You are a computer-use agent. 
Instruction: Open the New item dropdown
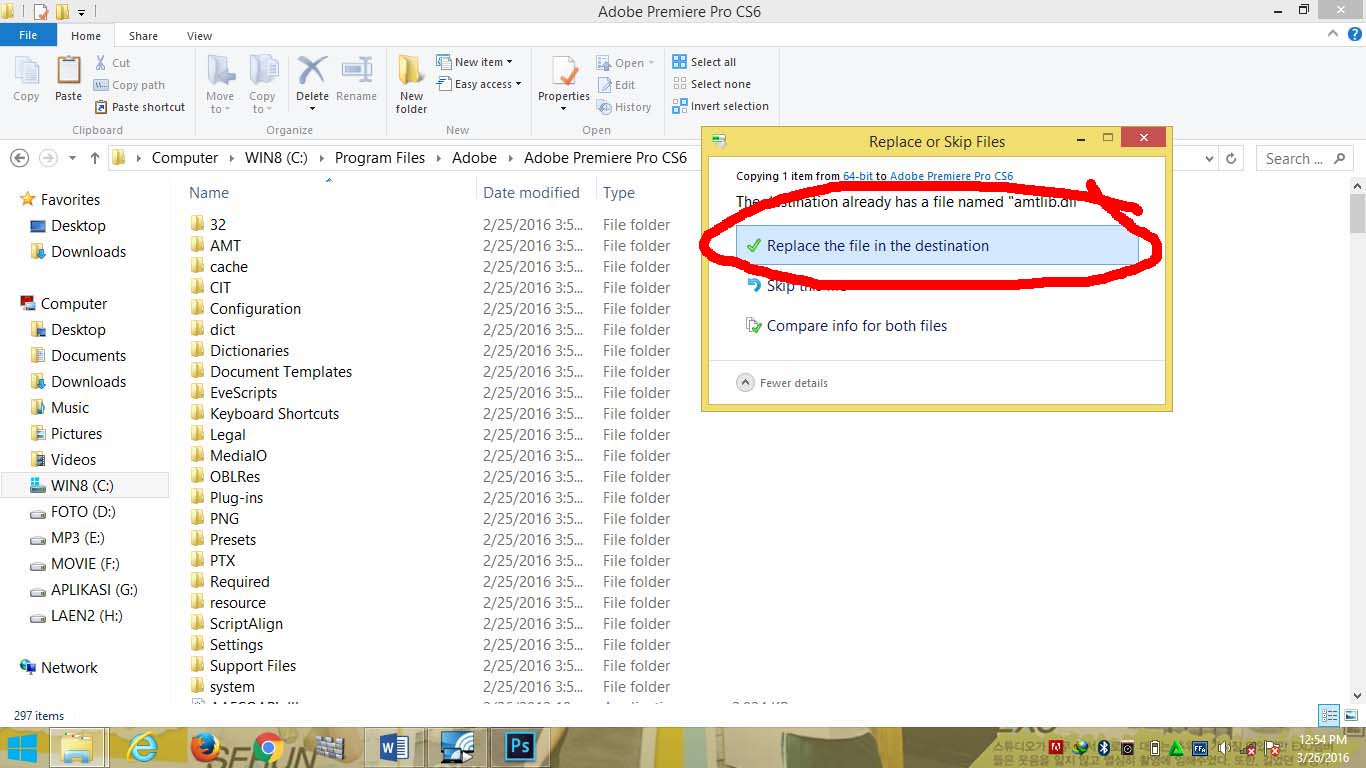coord(474,62)
